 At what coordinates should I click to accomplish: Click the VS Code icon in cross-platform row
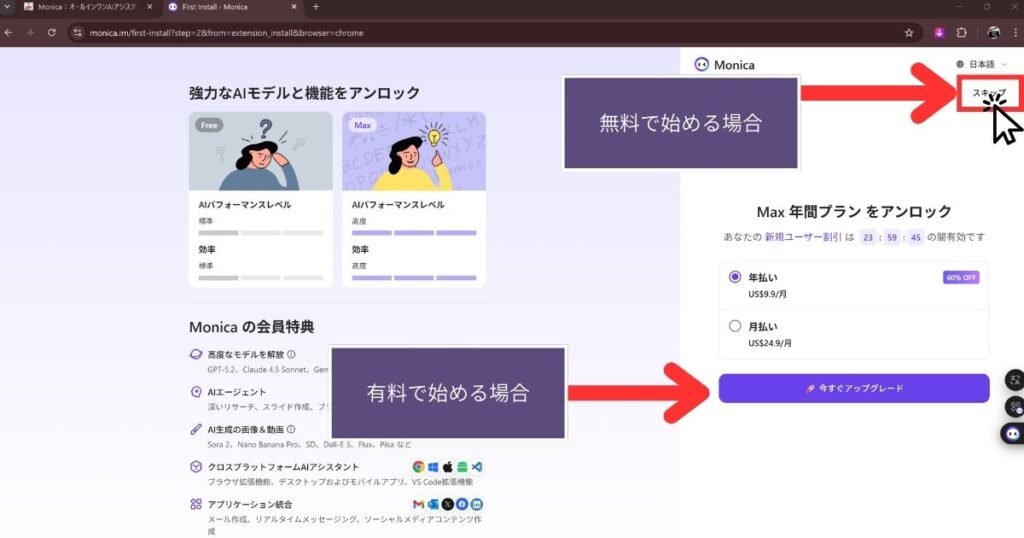pyautogui.click(x=477, y=467)
